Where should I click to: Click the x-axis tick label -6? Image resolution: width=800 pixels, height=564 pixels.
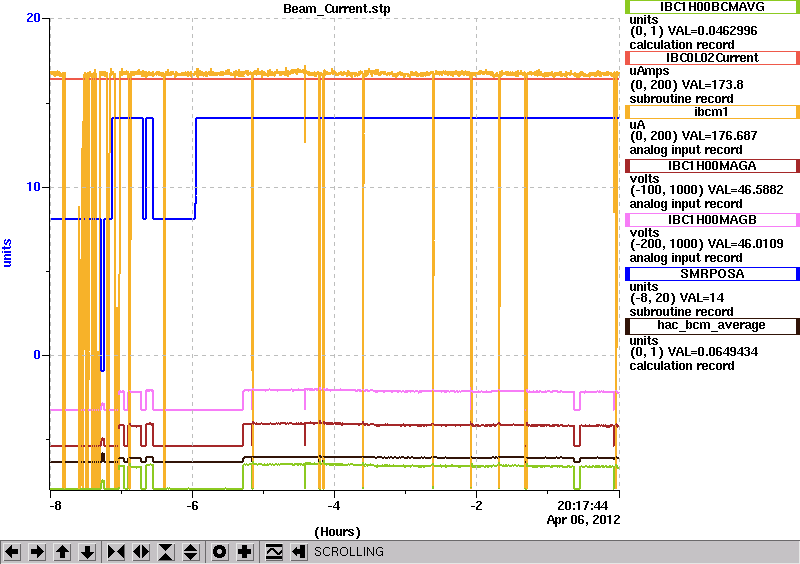192,506
